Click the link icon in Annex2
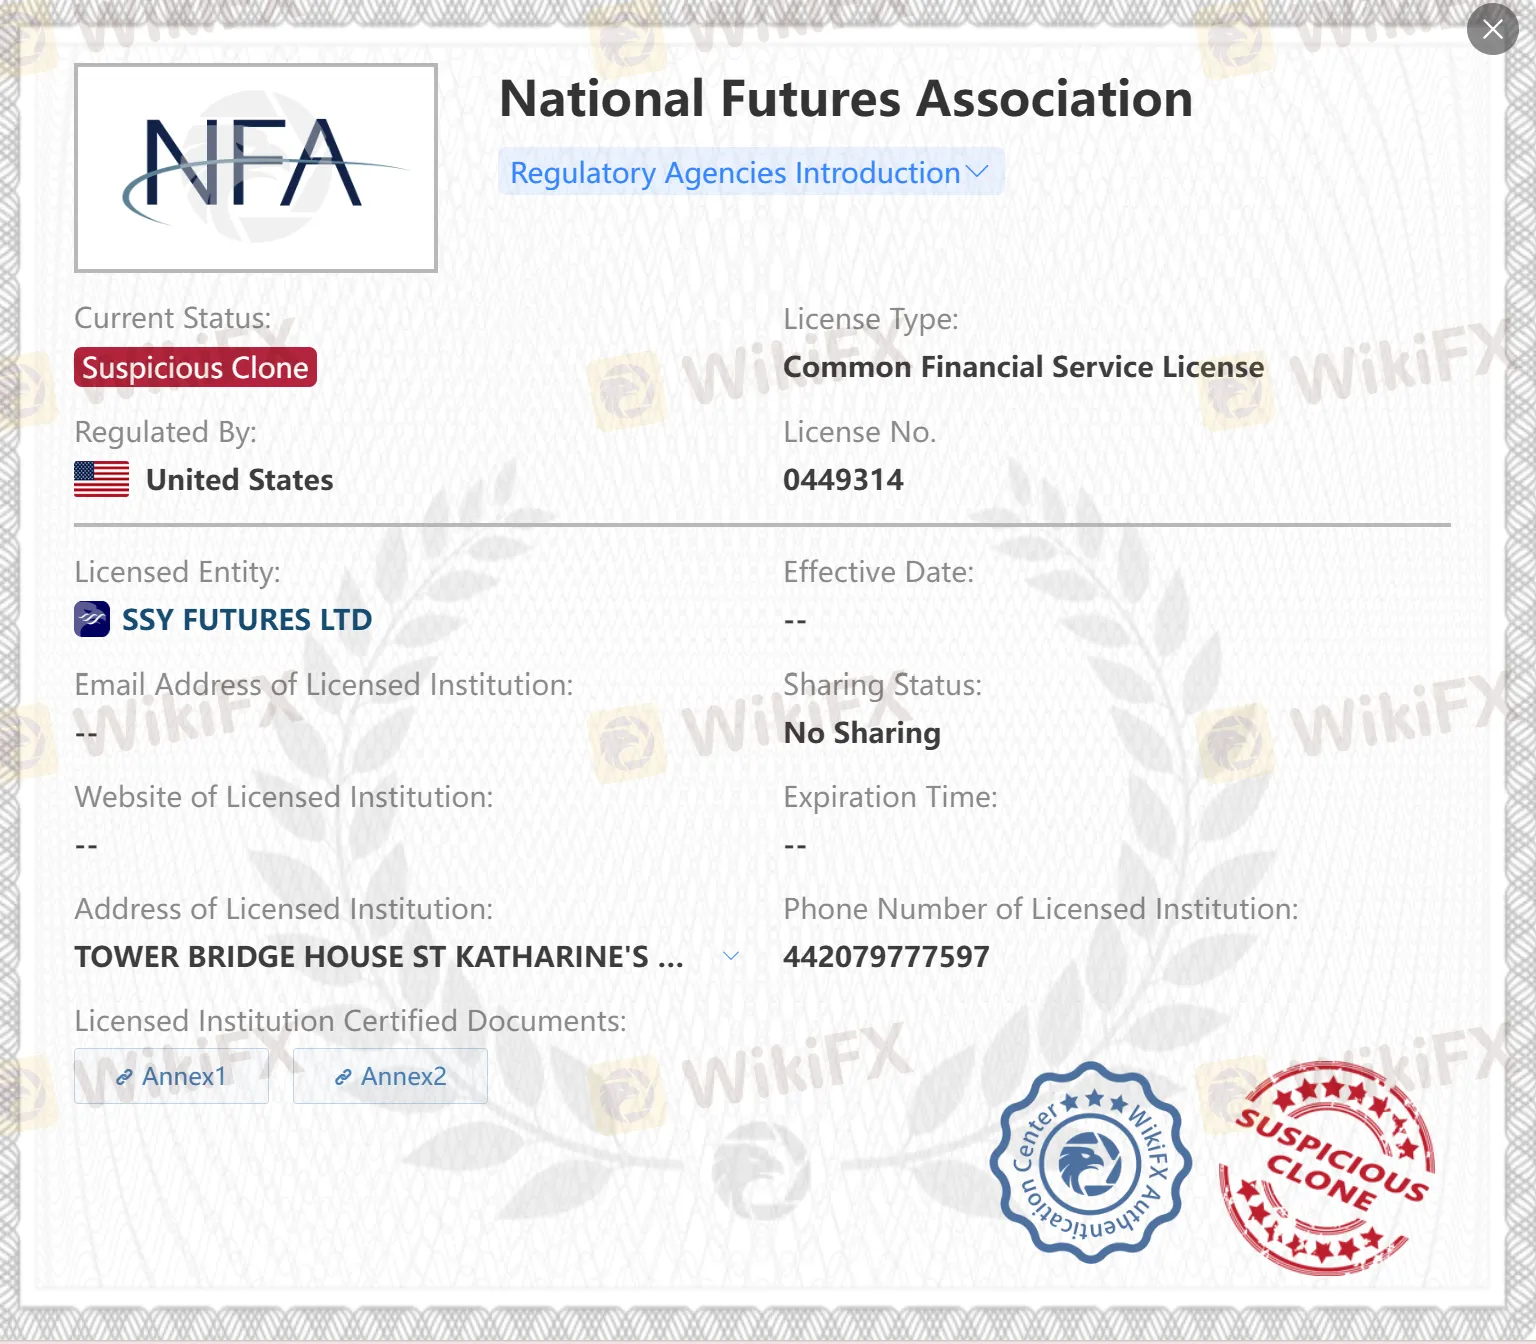 click(343, 1077)
